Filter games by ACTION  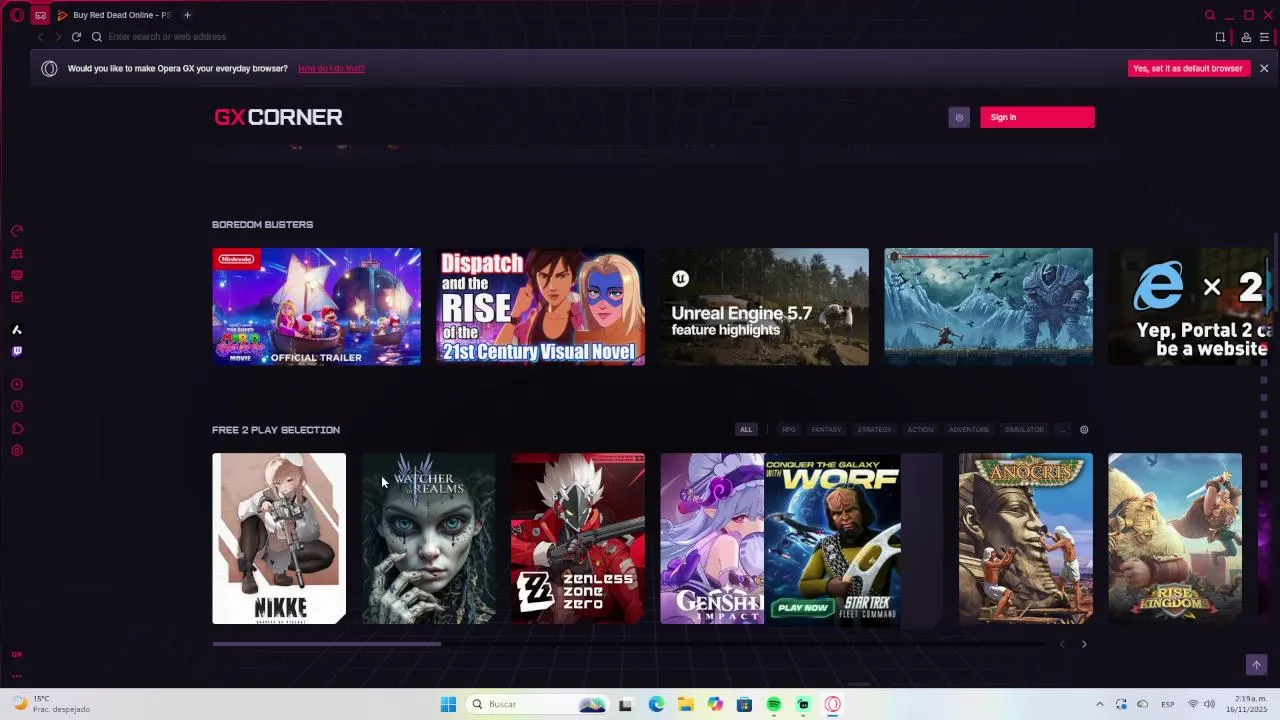tap(920, 430)
